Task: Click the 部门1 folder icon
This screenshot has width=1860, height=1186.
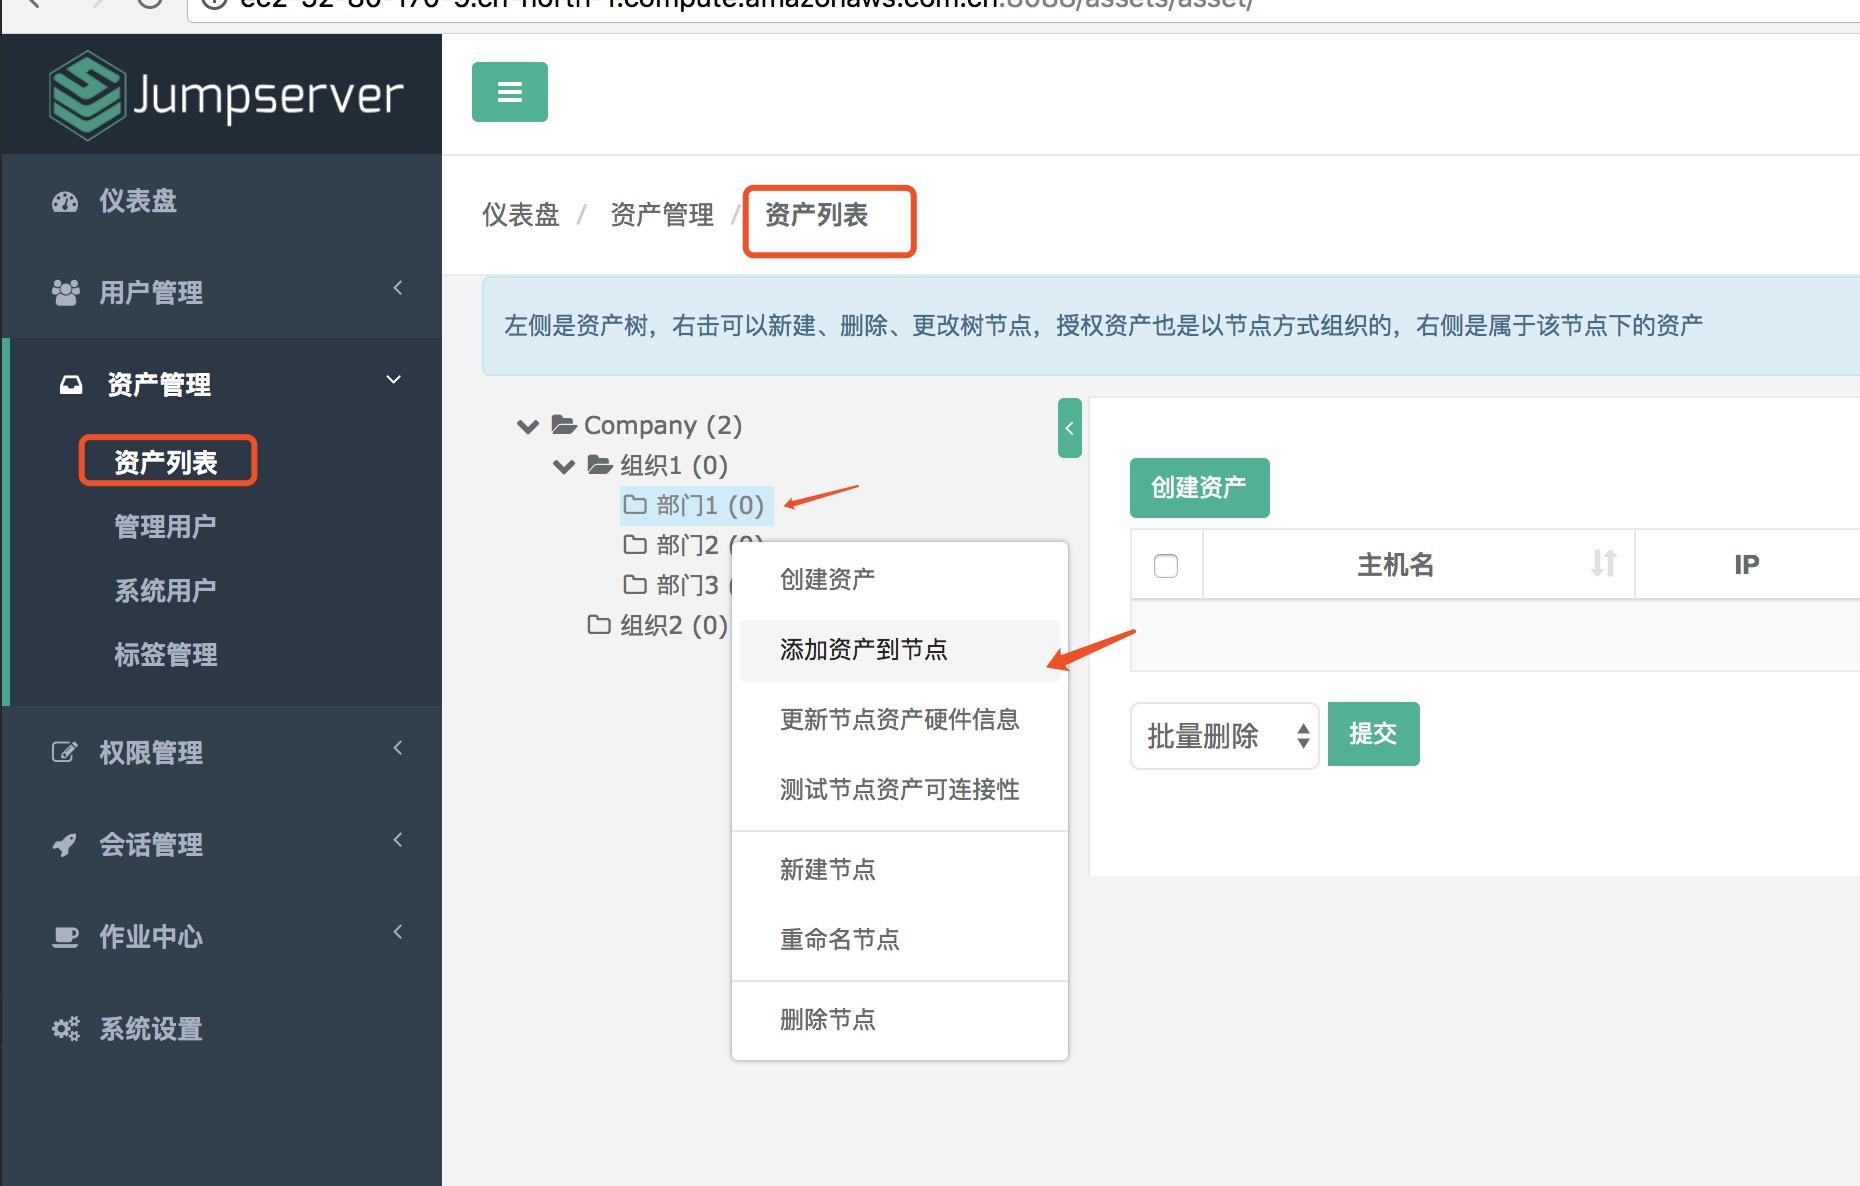Action: click(635, 505)
